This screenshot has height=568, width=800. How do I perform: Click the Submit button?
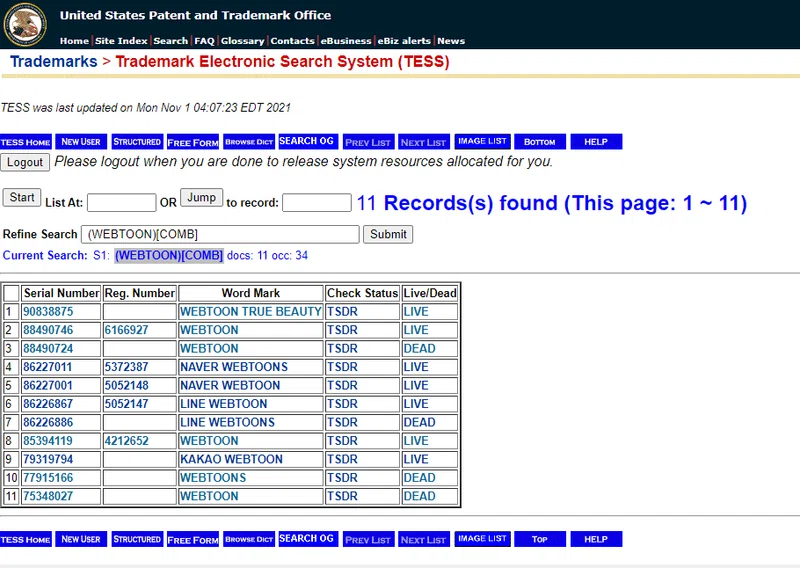click(x=388, y=234)
